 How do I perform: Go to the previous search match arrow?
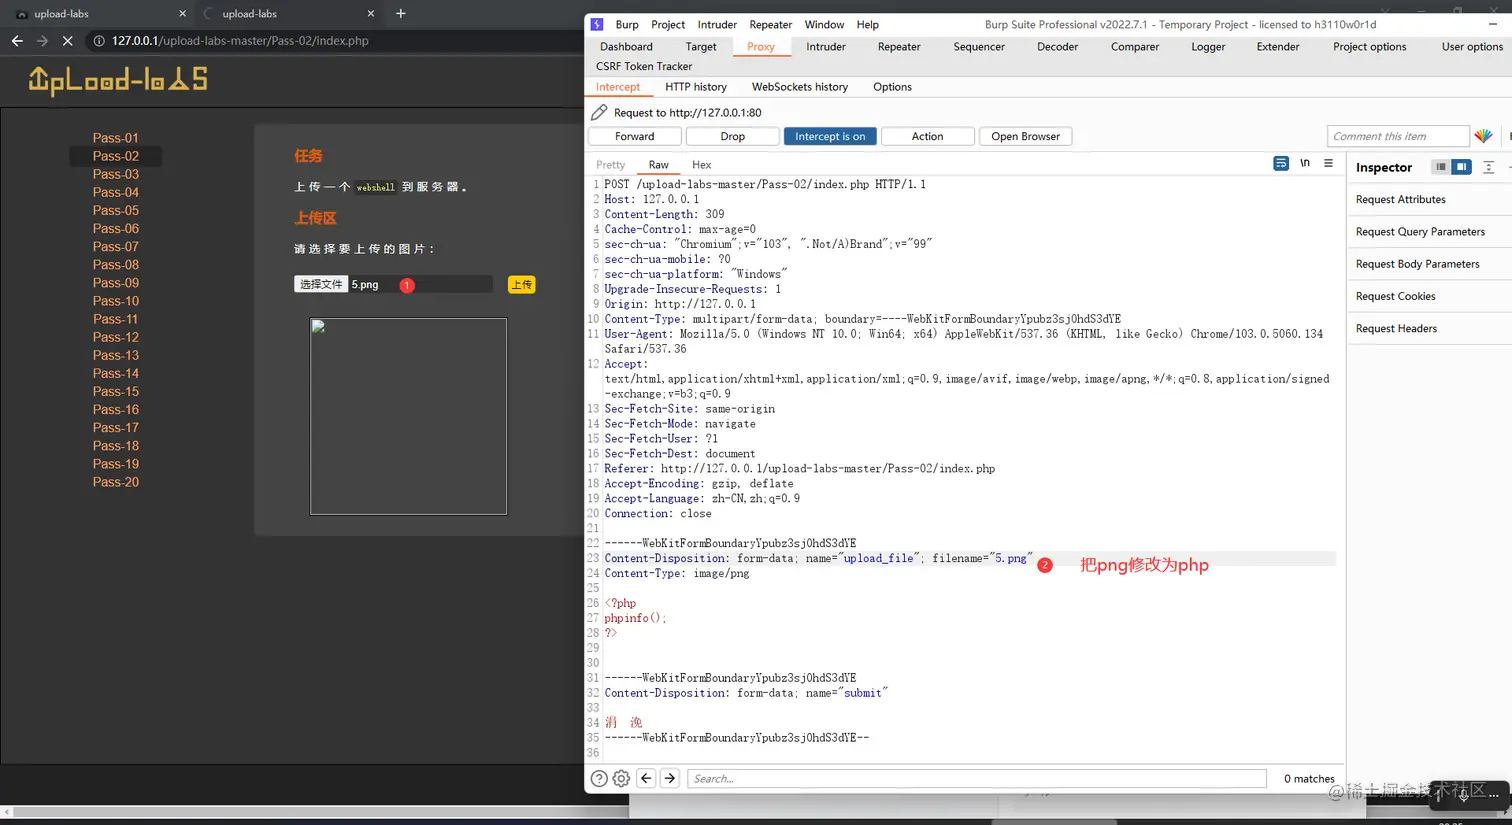coord(646,778)
